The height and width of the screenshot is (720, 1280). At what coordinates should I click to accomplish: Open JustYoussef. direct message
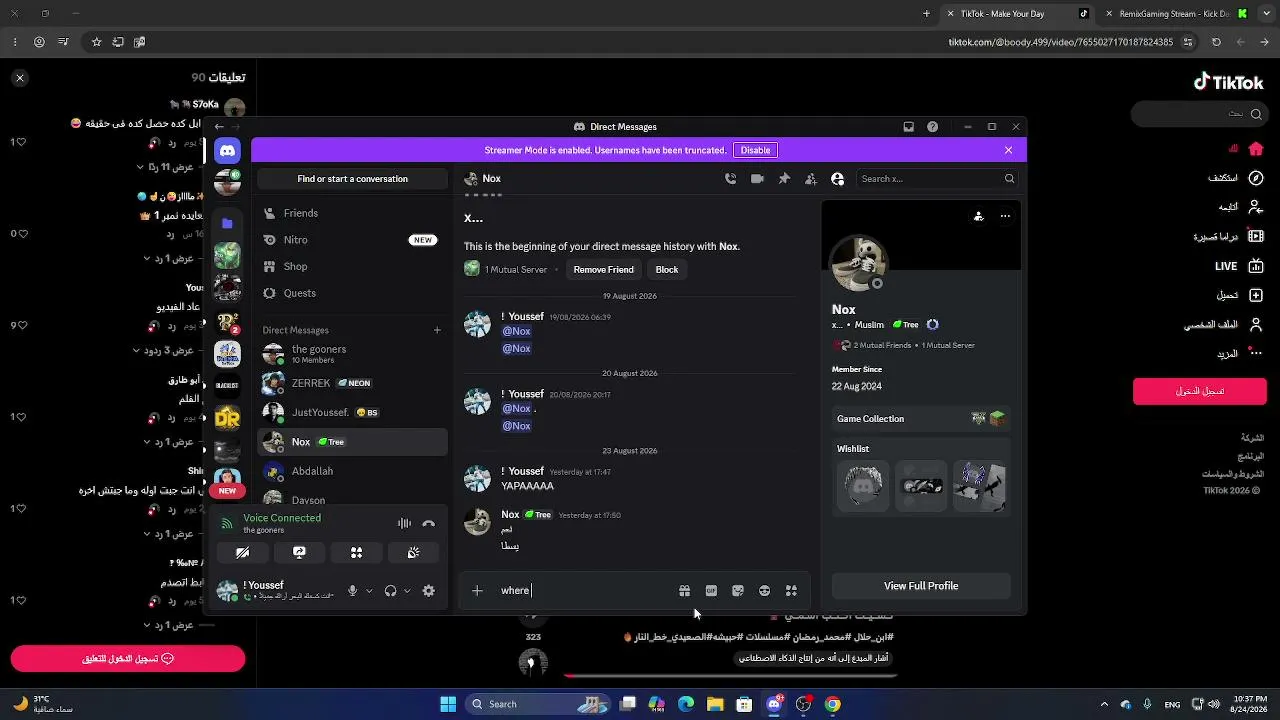pyautogui.click(x=352, y=412)
